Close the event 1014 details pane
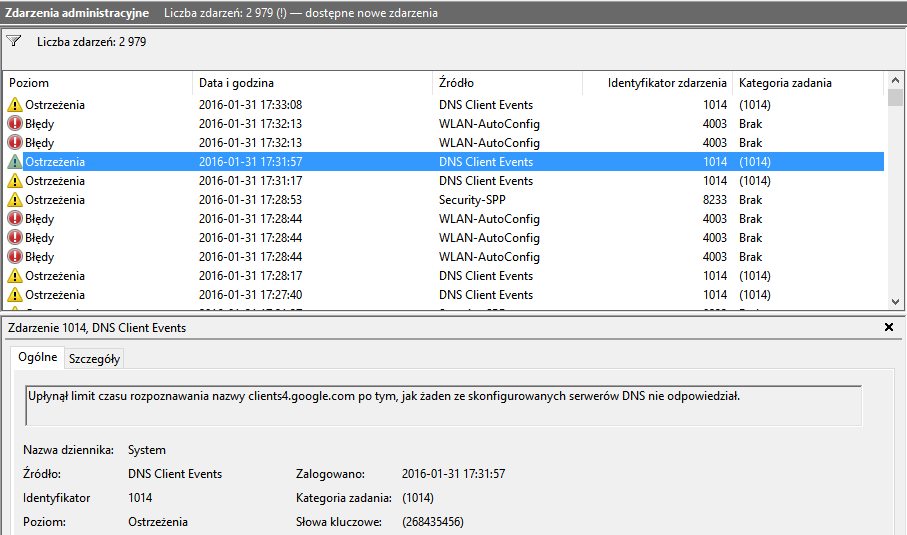Viewport: 907px width, 535px height. point(889,328)
